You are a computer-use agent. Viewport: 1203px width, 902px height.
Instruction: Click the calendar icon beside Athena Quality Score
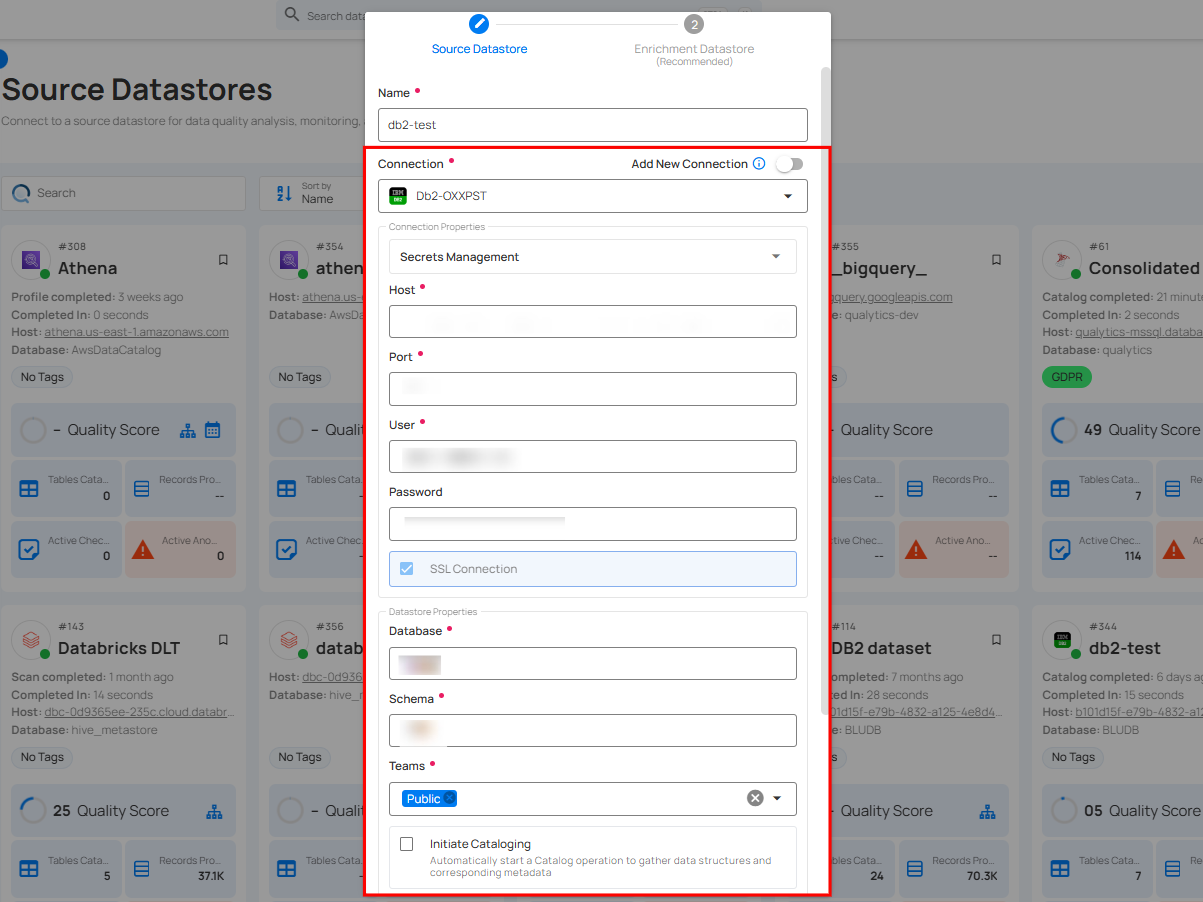tap(212, 429)
